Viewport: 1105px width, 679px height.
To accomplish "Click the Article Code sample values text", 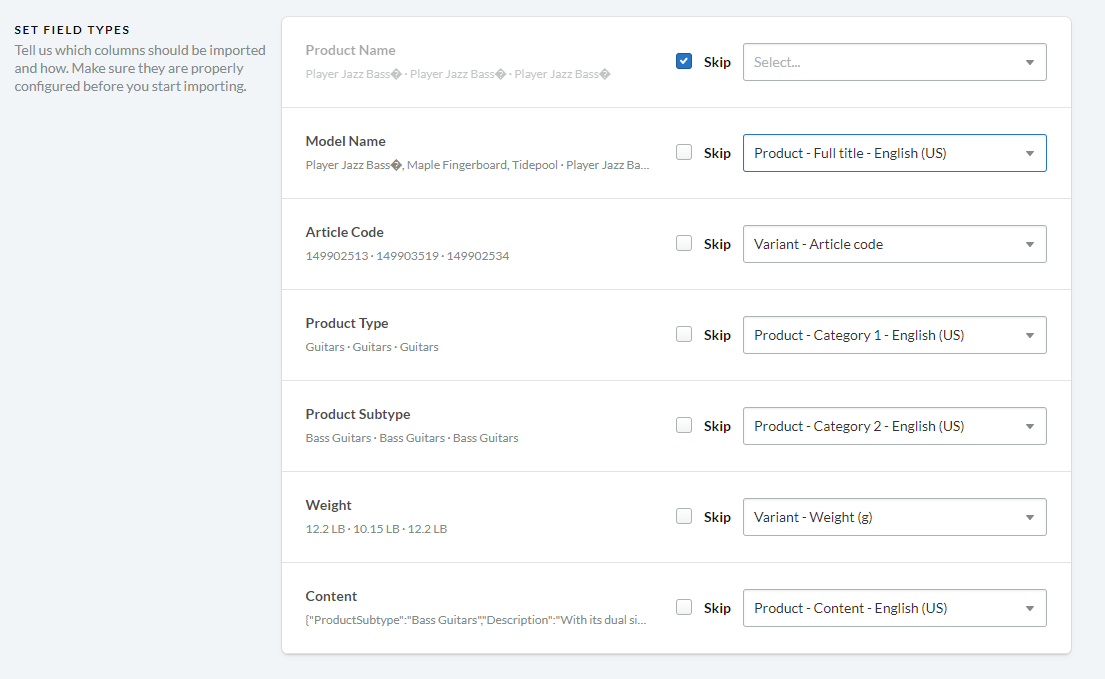I will [x=407, y=256].
